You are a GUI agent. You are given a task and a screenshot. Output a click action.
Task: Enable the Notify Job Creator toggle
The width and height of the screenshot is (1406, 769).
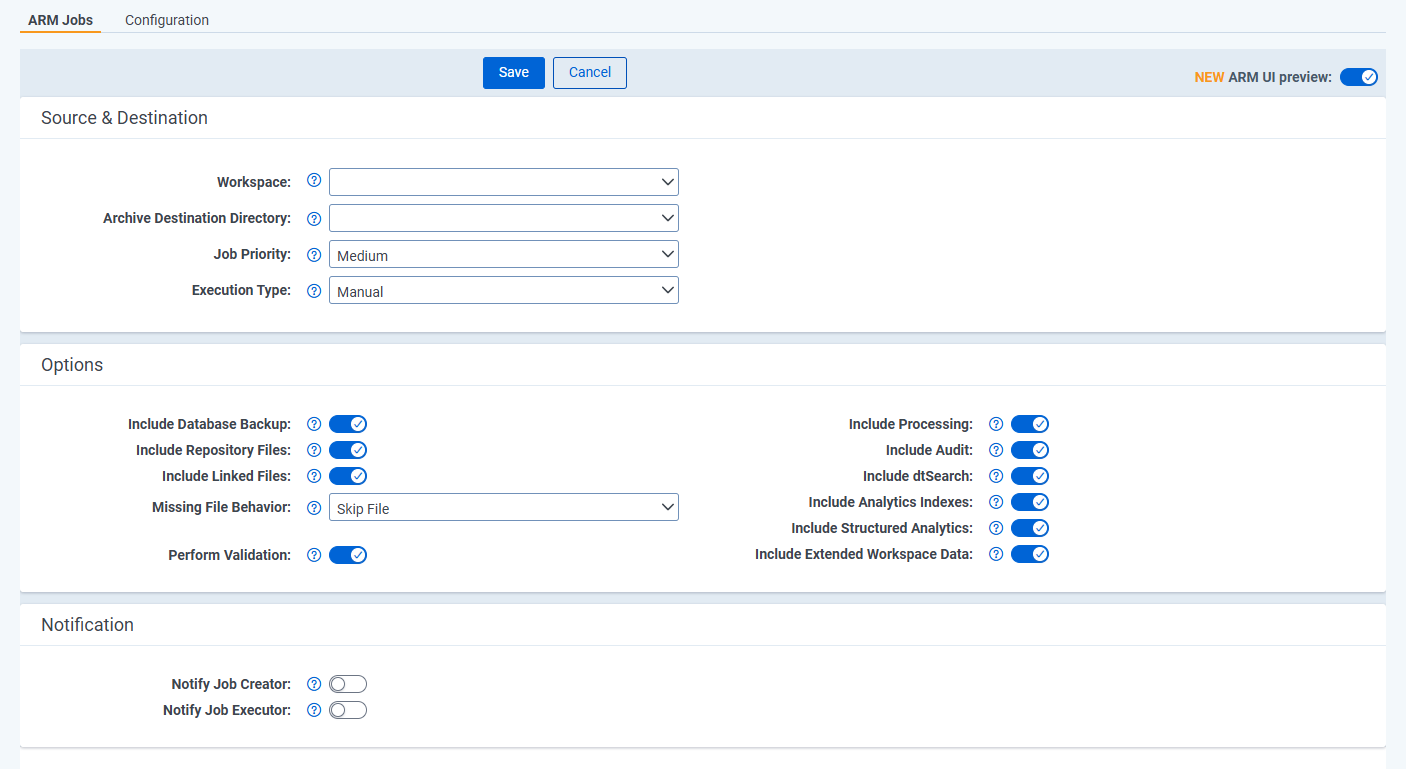click(x=348, y=684)
